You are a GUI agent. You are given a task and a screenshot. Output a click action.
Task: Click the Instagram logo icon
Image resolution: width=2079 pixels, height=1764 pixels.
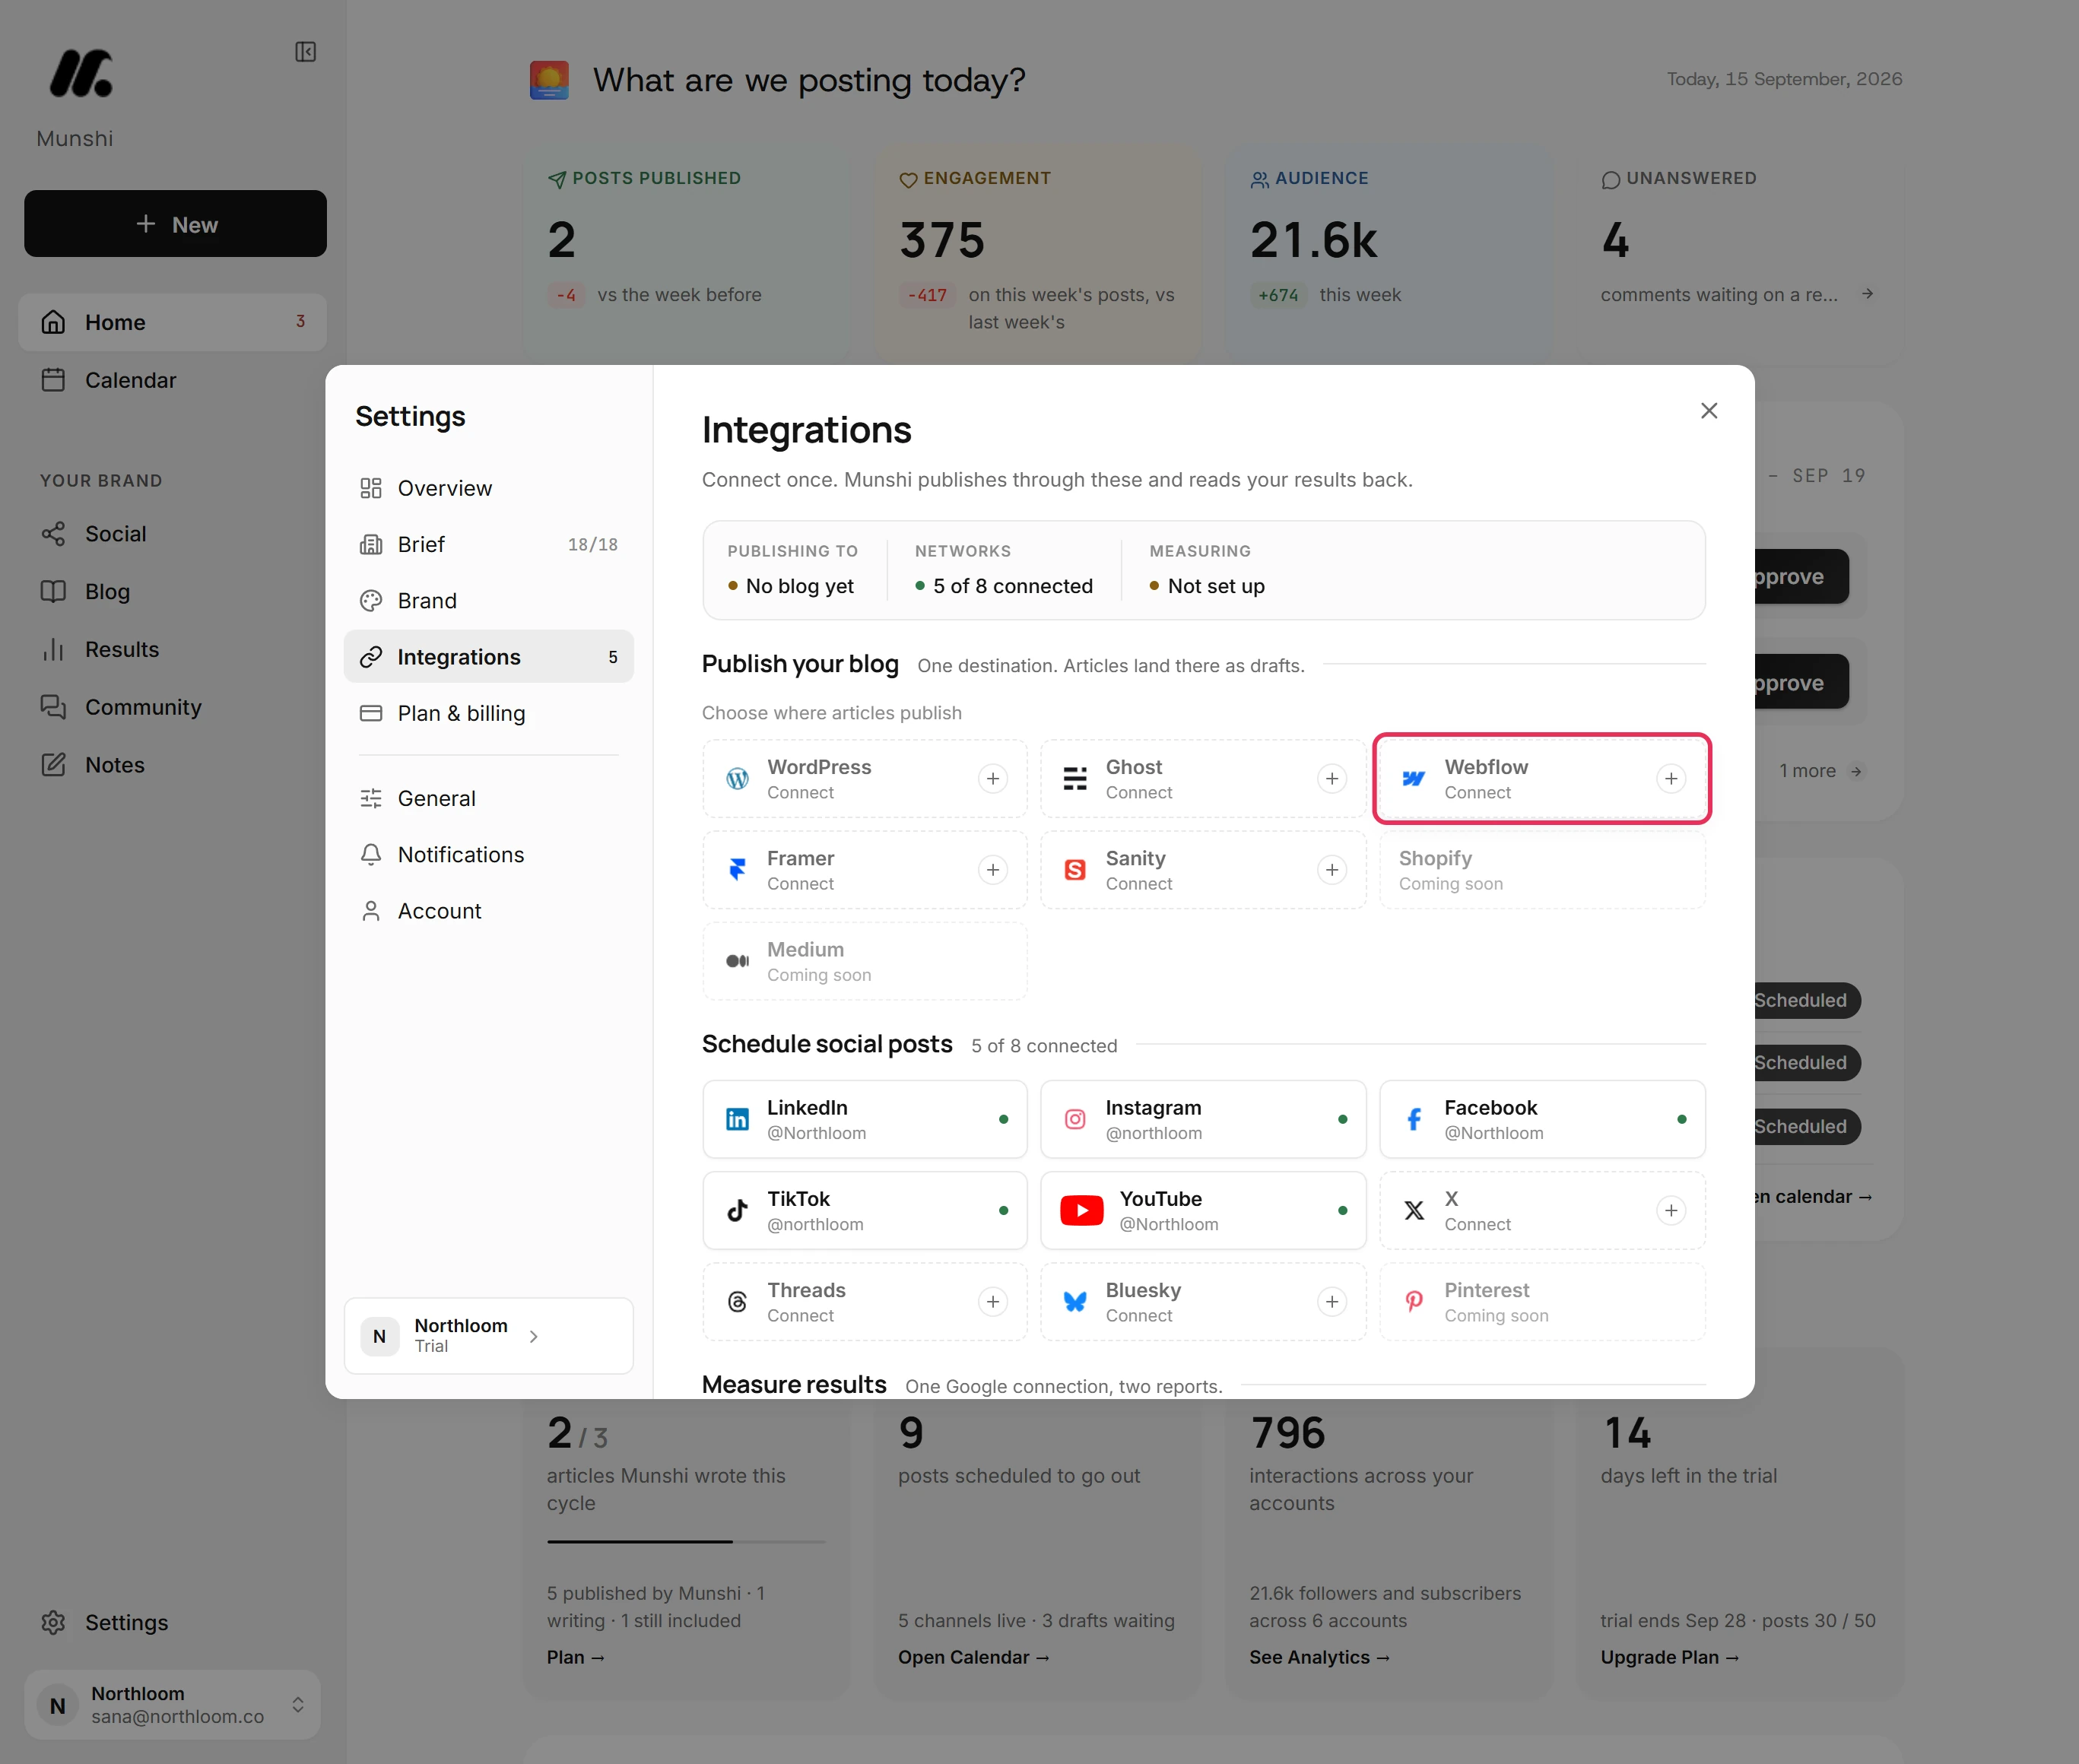(1075, 1120)
